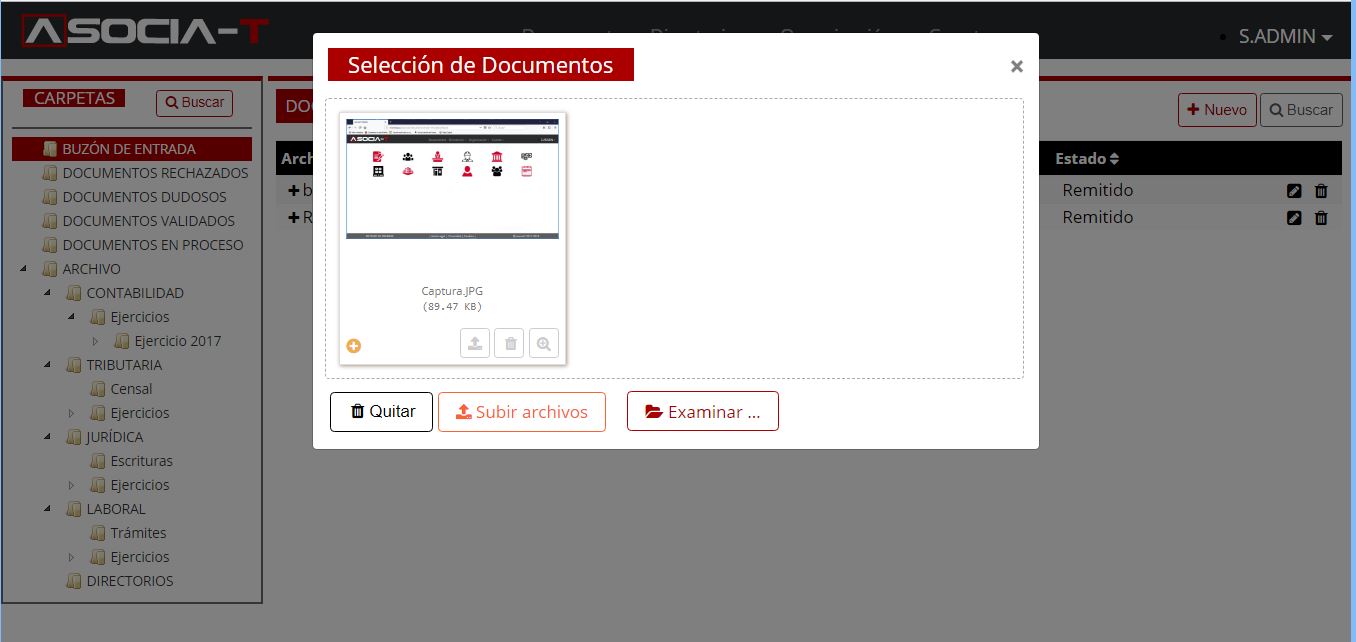Click Buscar in the documents panel
Viewport: 1356px width, 642px height.
(1301, 110)
